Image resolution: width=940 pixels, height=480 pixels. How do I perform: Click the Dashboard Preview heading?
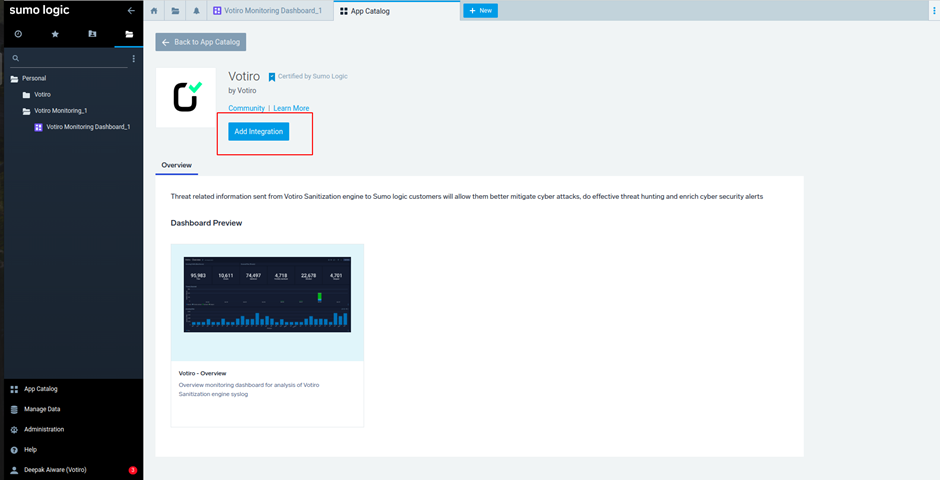(206, 223)
